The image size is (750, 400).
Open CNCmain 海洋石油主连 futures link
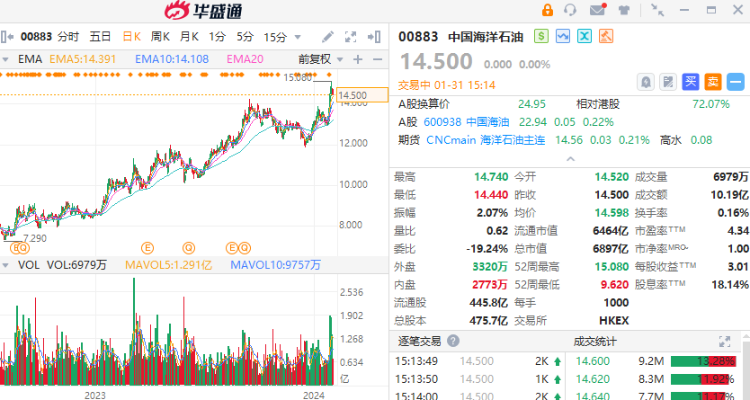(485, 140)
